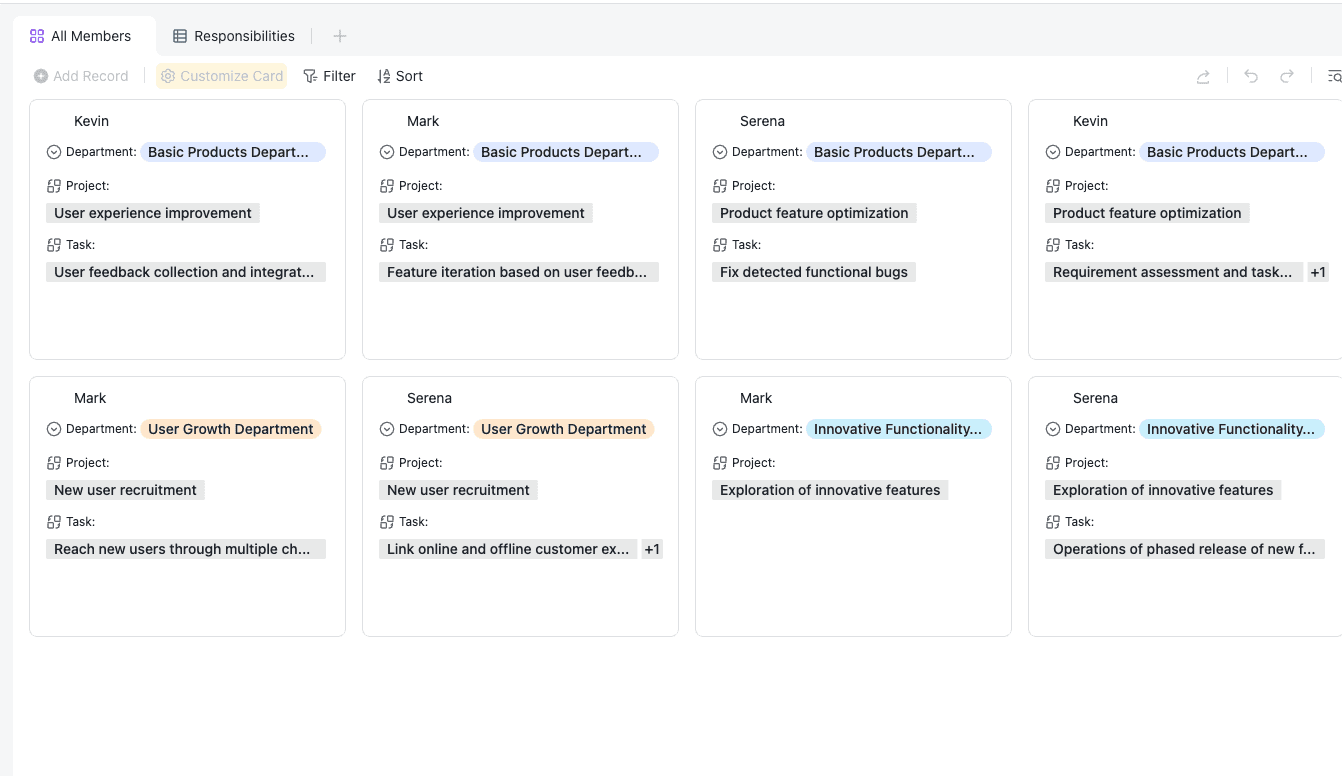Open the Sort options
Viewport: 1342px width, 776px height.
[400, 76]
